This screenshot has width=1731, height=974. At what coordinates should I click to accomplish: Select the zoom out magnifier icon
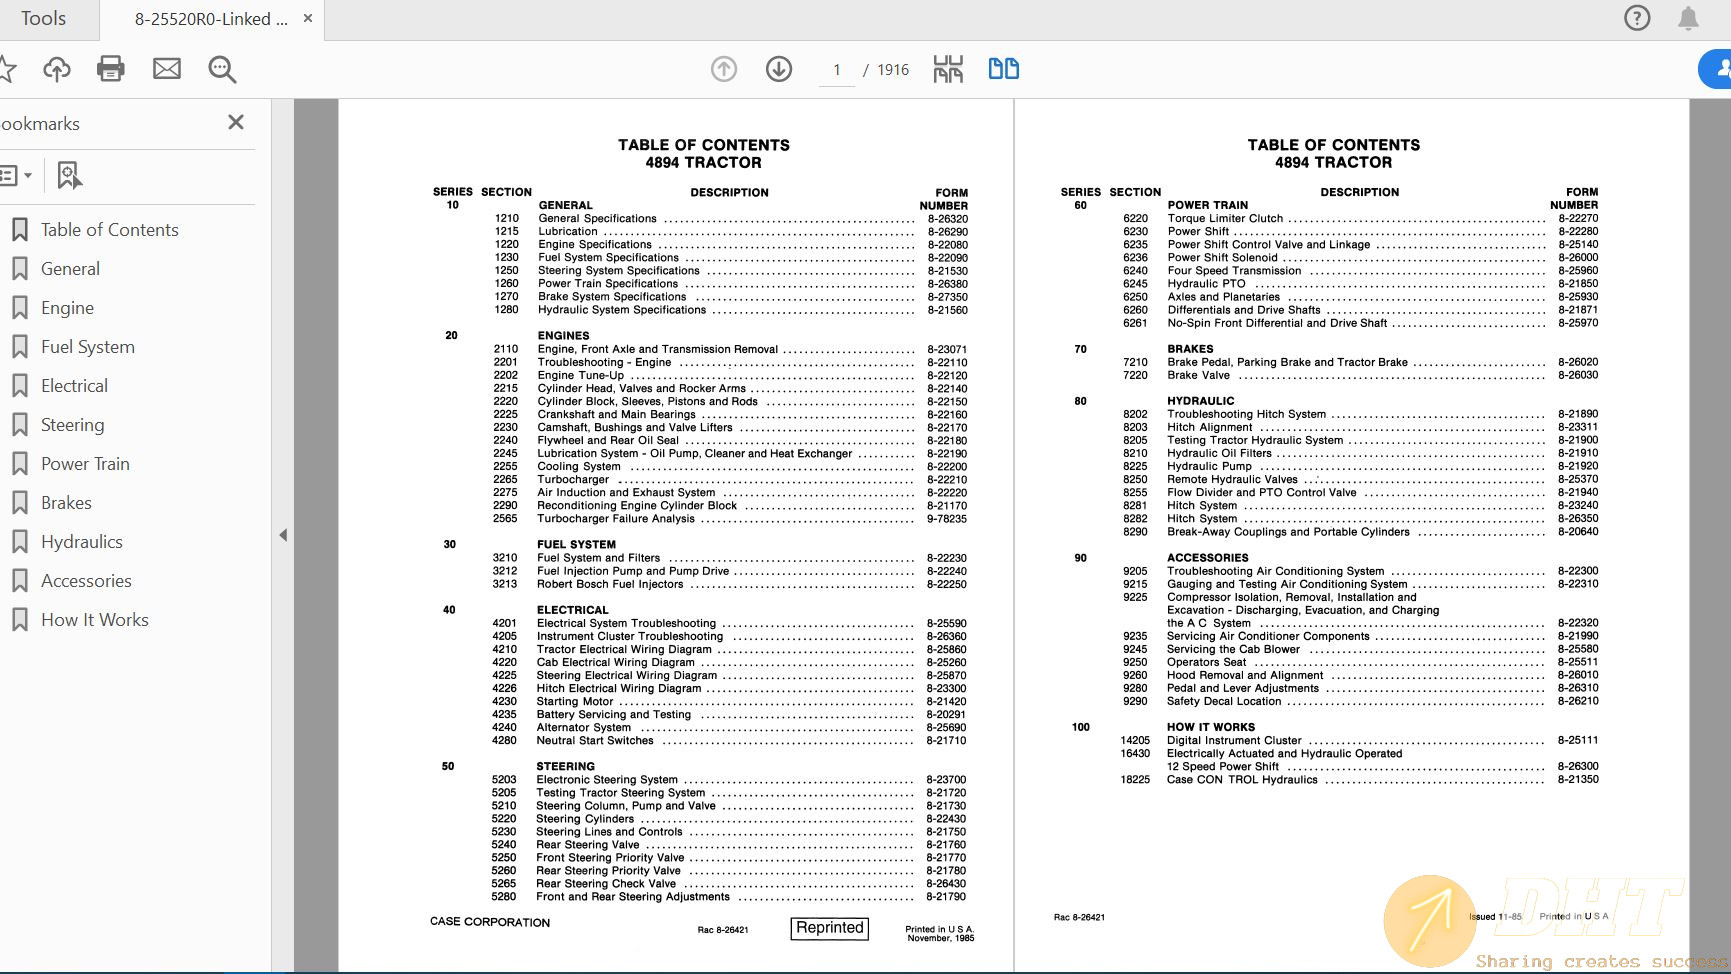[x=221, y=69]
